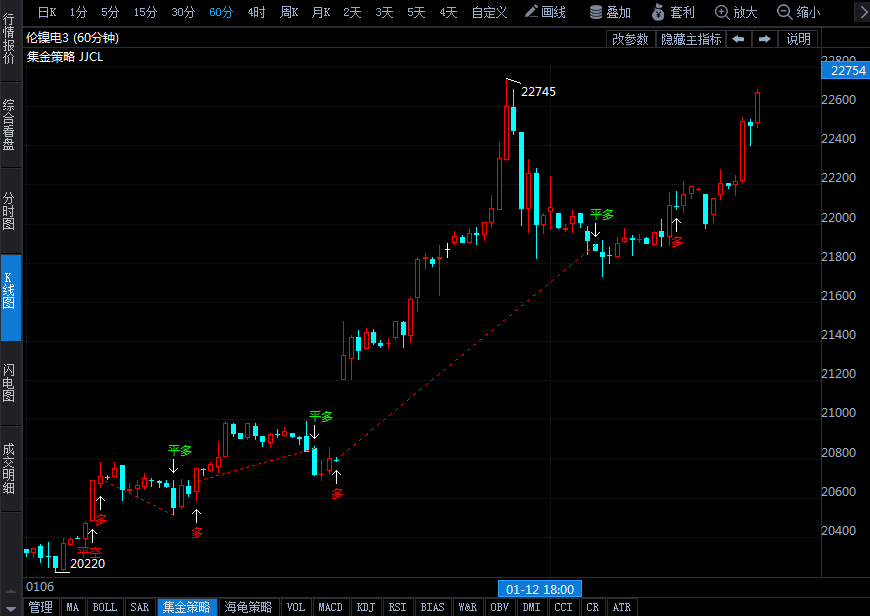Switch to 4天 period
Image resolution: width=870 pixels, height=616 pixels.
click(x=448, y=12)
